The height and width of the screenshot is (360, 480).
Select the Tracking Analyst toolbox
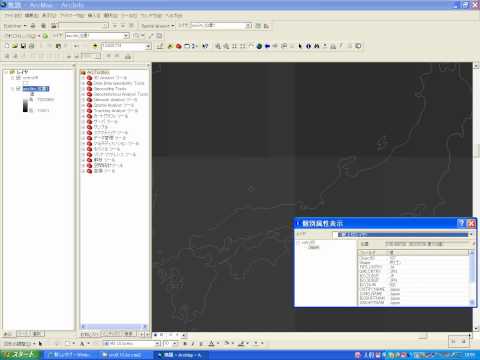(x=116, y=111)
